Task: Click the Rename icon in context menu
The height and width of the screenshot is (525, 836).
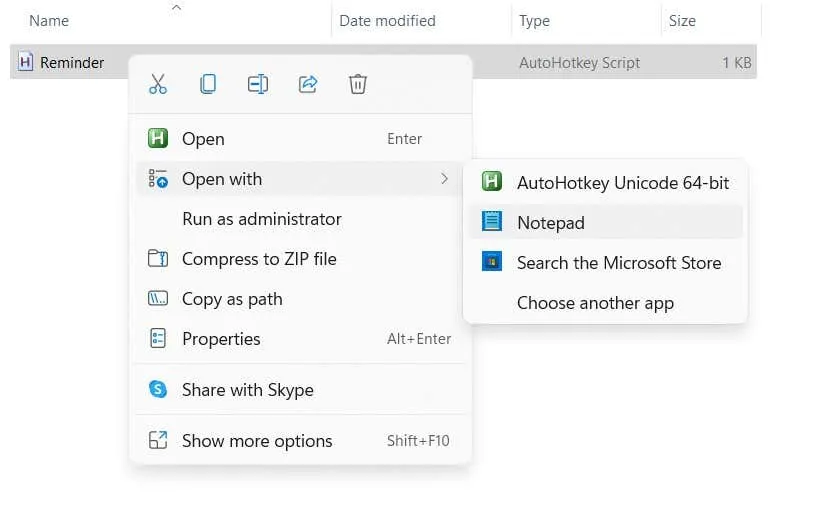Action: [x=258, y=84]
